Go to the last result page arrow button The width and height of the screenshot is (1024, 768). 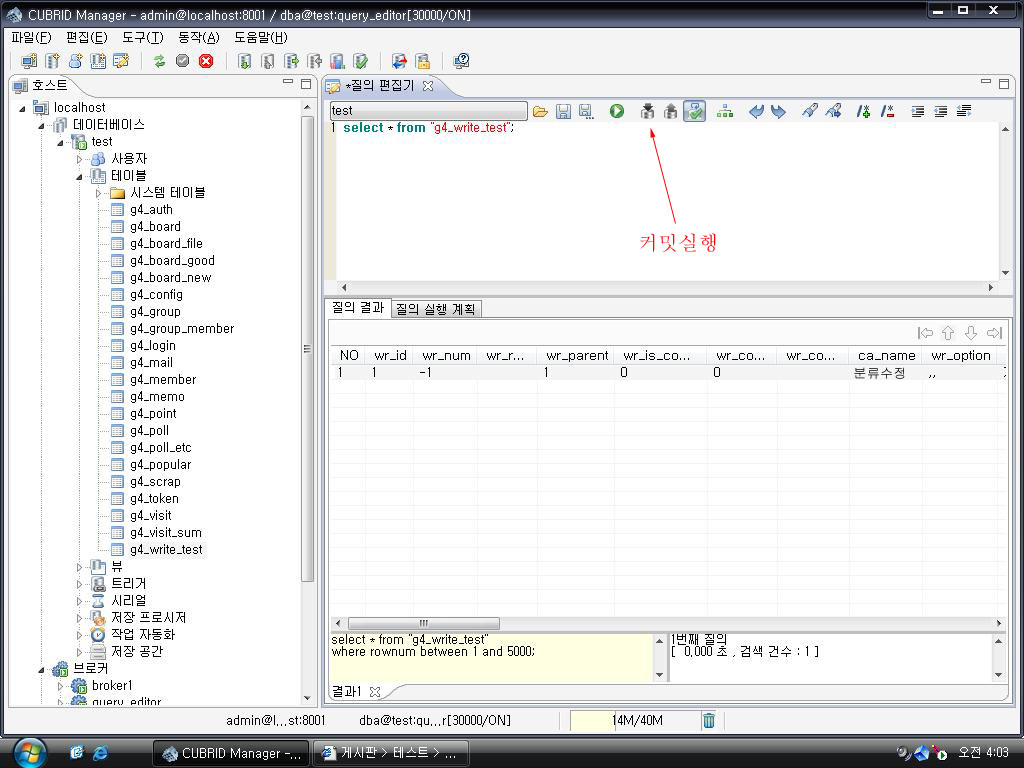(994, 334)
